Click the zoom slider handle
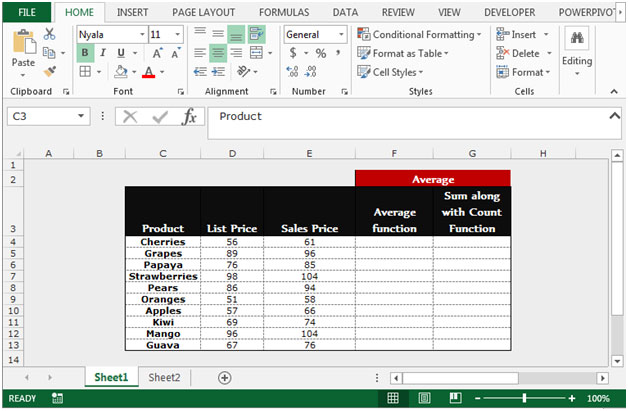Image resolution: width=628 pixels, height=411 pixels. (x=524, y=398)
